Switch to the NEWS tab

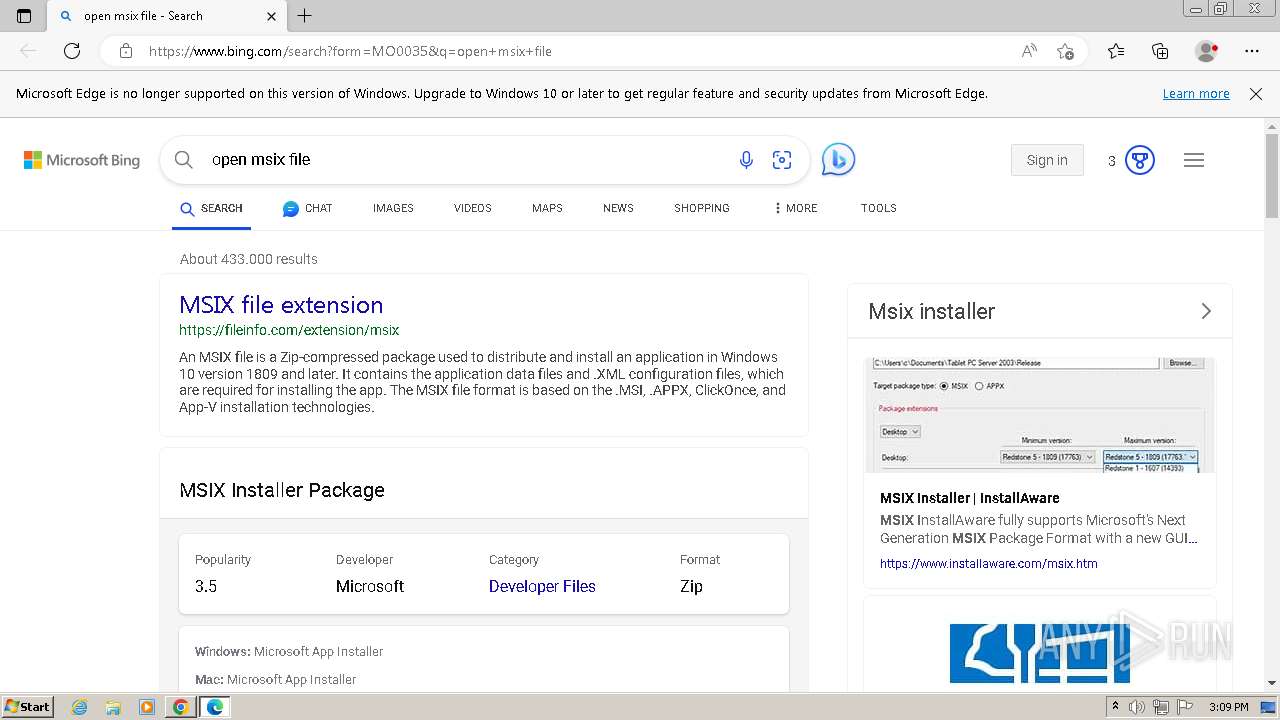[618, 208]
